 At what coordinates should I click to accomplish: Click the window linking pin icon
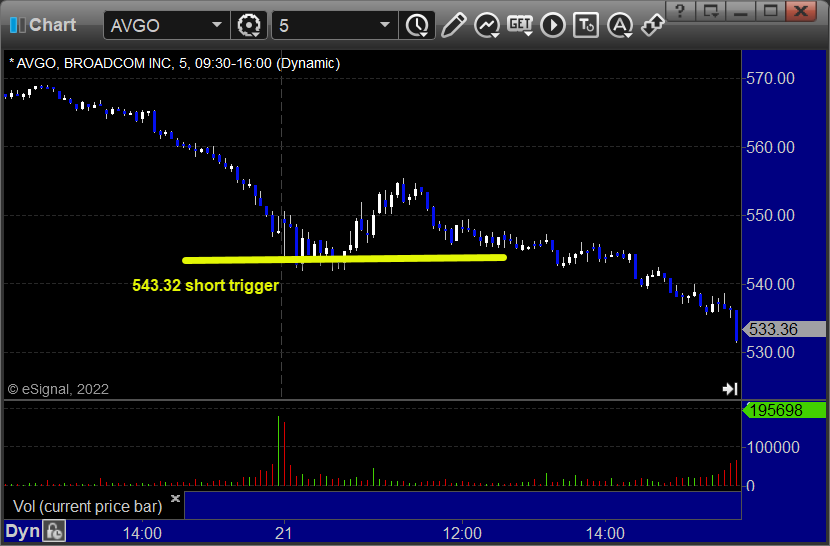(x=652, y=25)
